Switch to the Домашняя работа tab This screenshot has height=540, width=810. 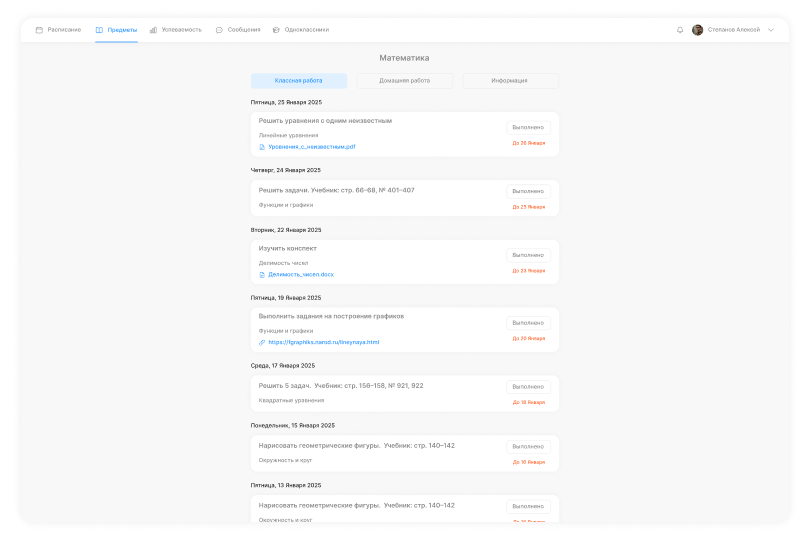[405, 80]
